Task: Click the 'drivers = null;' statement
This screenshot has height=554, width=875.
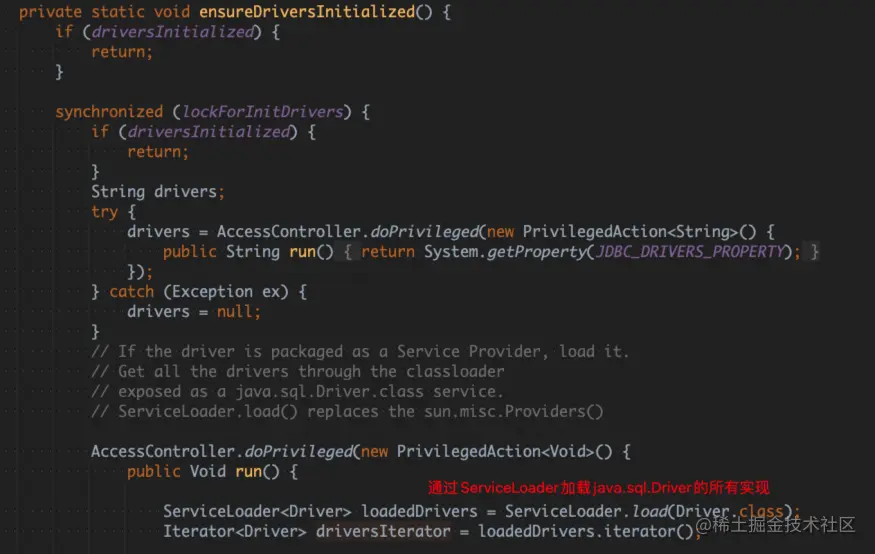Action: click(194, 311)
